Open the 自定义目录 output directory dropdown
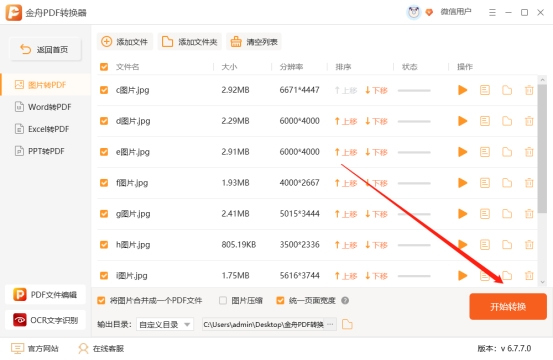The image size is (553, 360). pyautogui.click(x=165, y=324)
